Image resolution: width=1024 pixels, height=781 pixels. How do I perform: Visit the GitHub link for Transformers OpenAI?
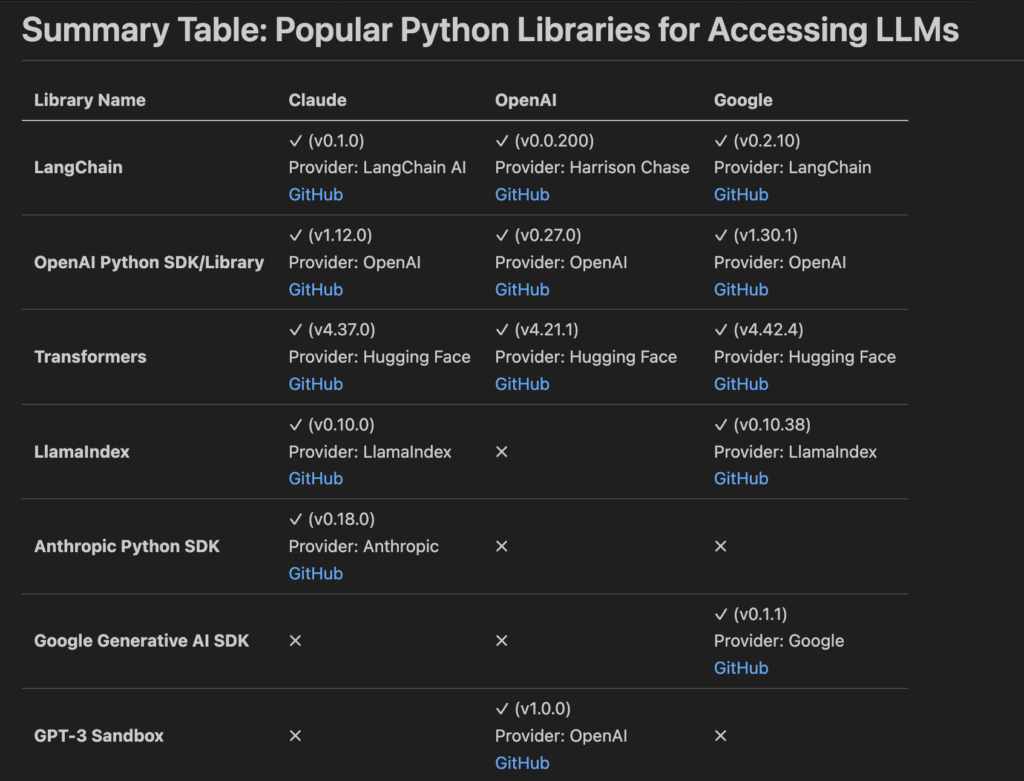click(522, 384)
